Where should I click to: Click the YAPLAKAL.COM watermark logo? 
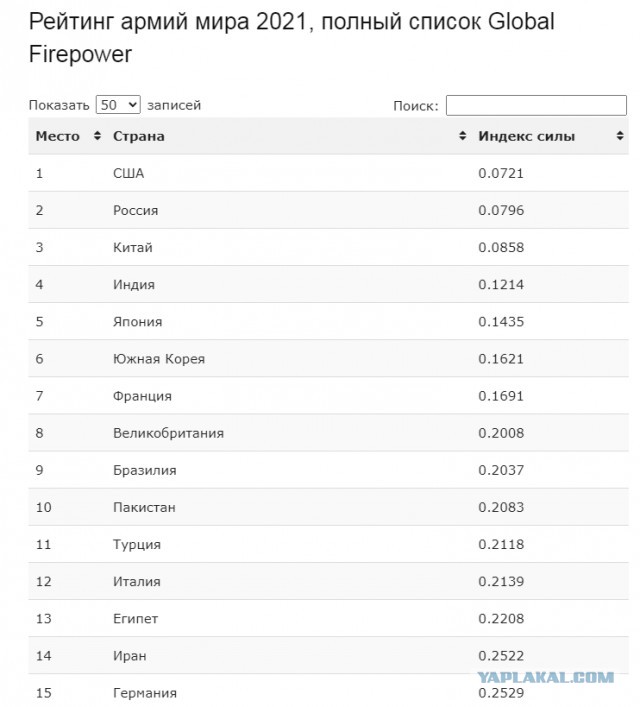pyautogui.click(x=546, y=677)
